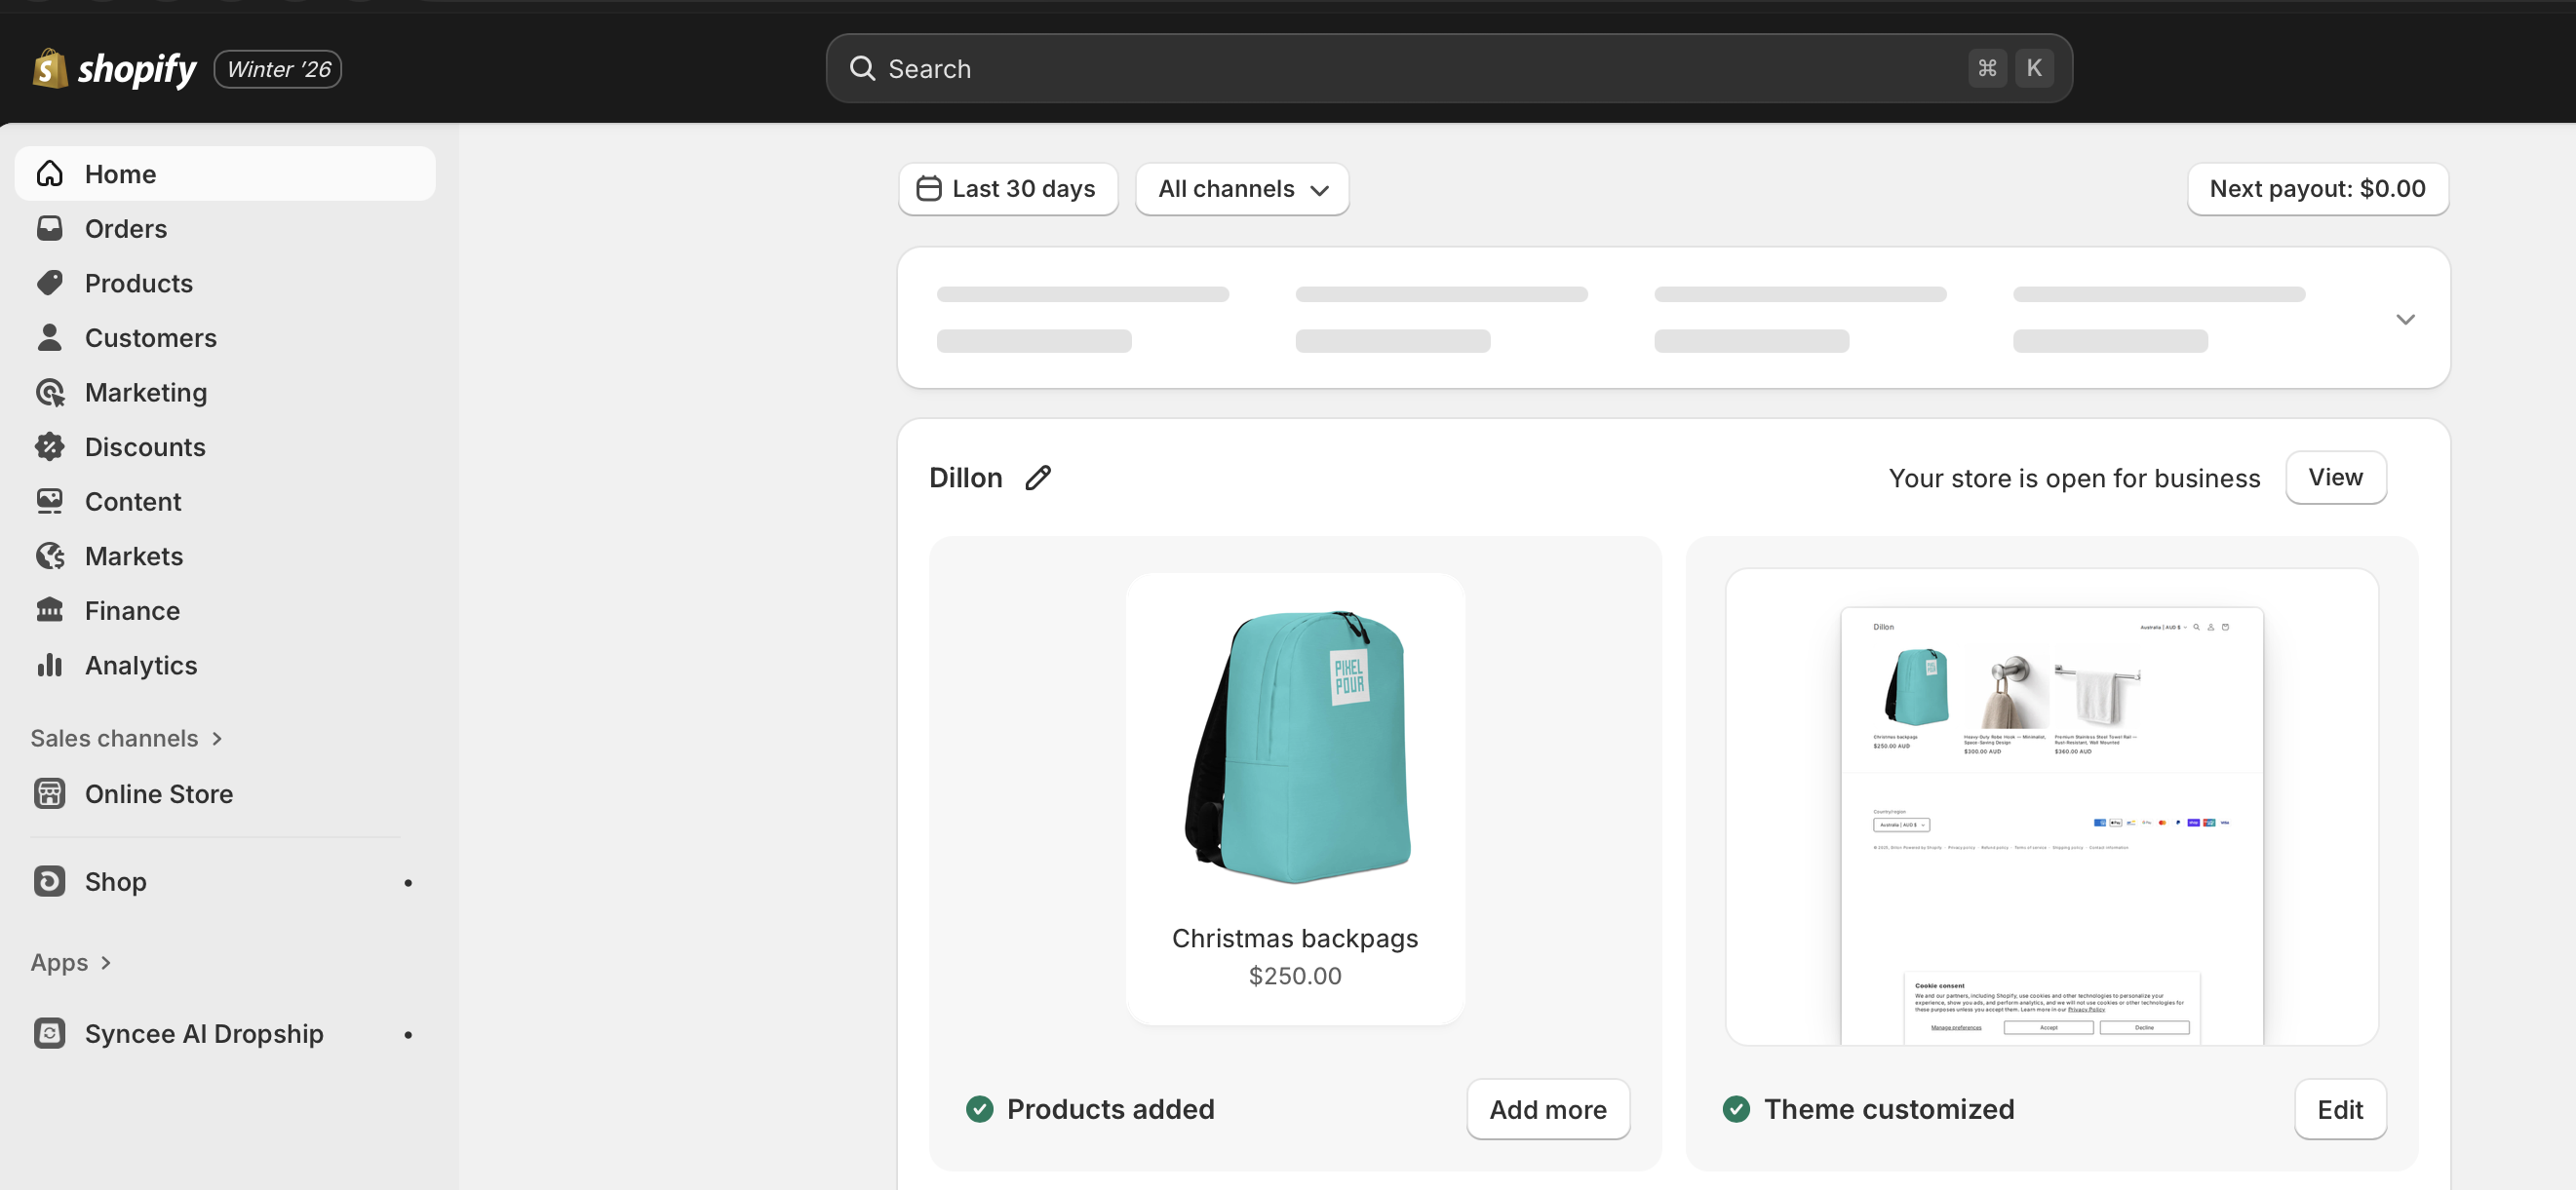The image size is (2576, 1190).
Task: Open the Customers menu item
Action: pos(150,338)
